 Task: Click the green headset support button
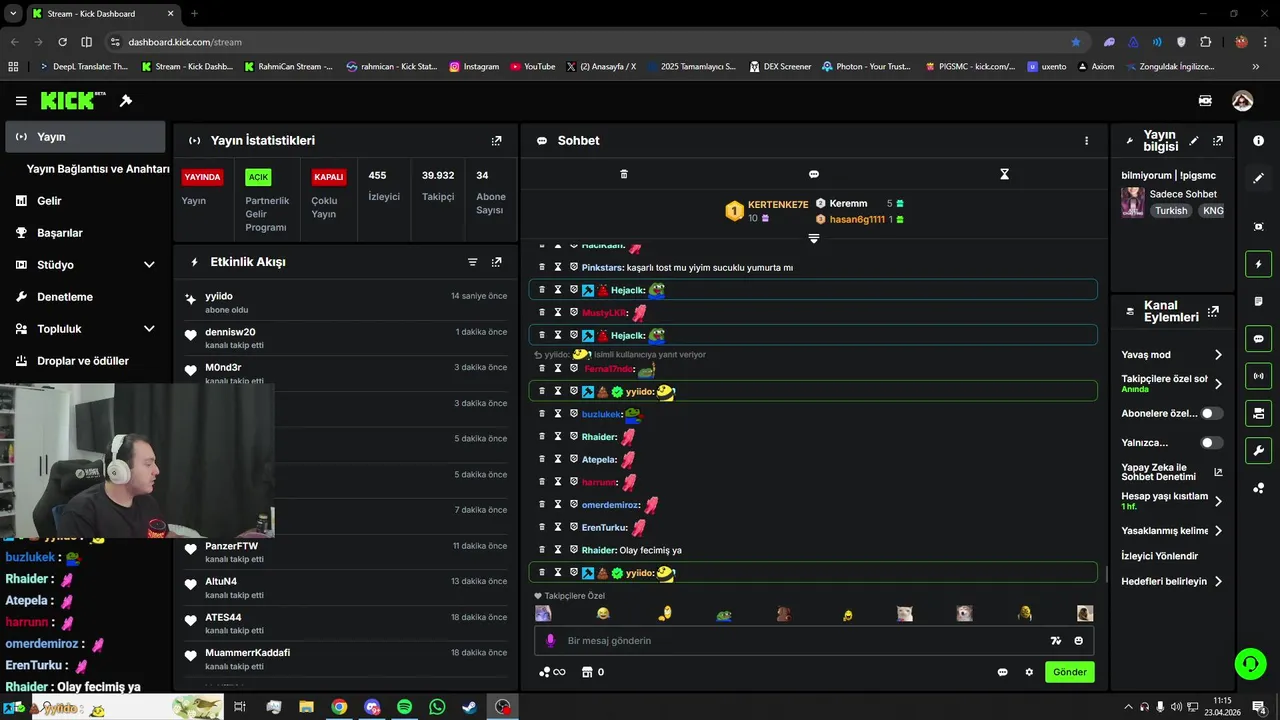[1249, 663]
